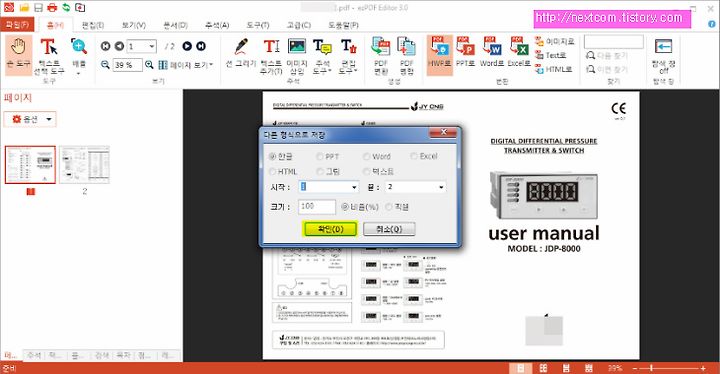Select page 2 thumbnail in pages panel
Image resolution: width=720 pixels, height=374 pixels.
84,165
